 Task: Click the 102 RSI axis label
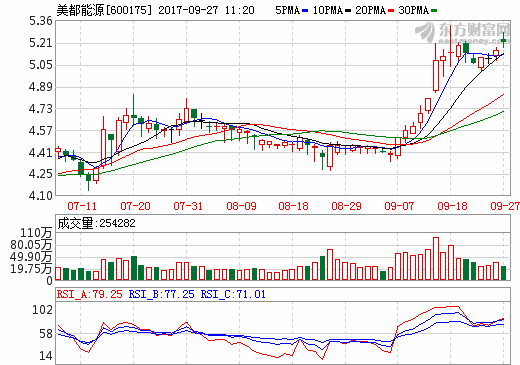pos(42,310)
